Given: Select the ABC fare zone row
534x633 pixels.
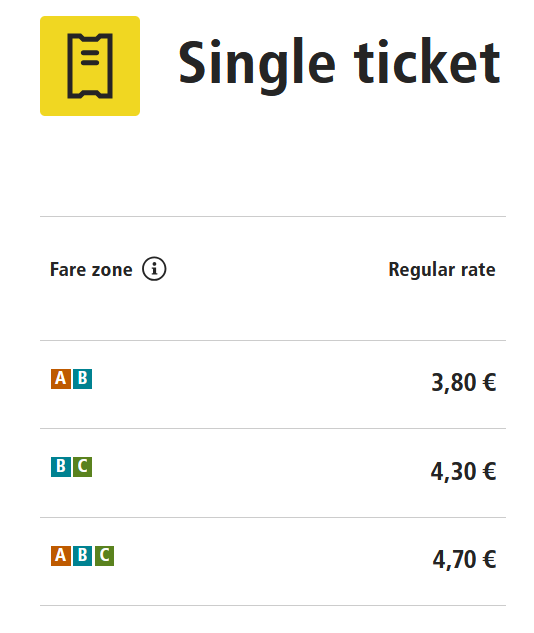Looking at the screenshot, I should coord(273,561).
